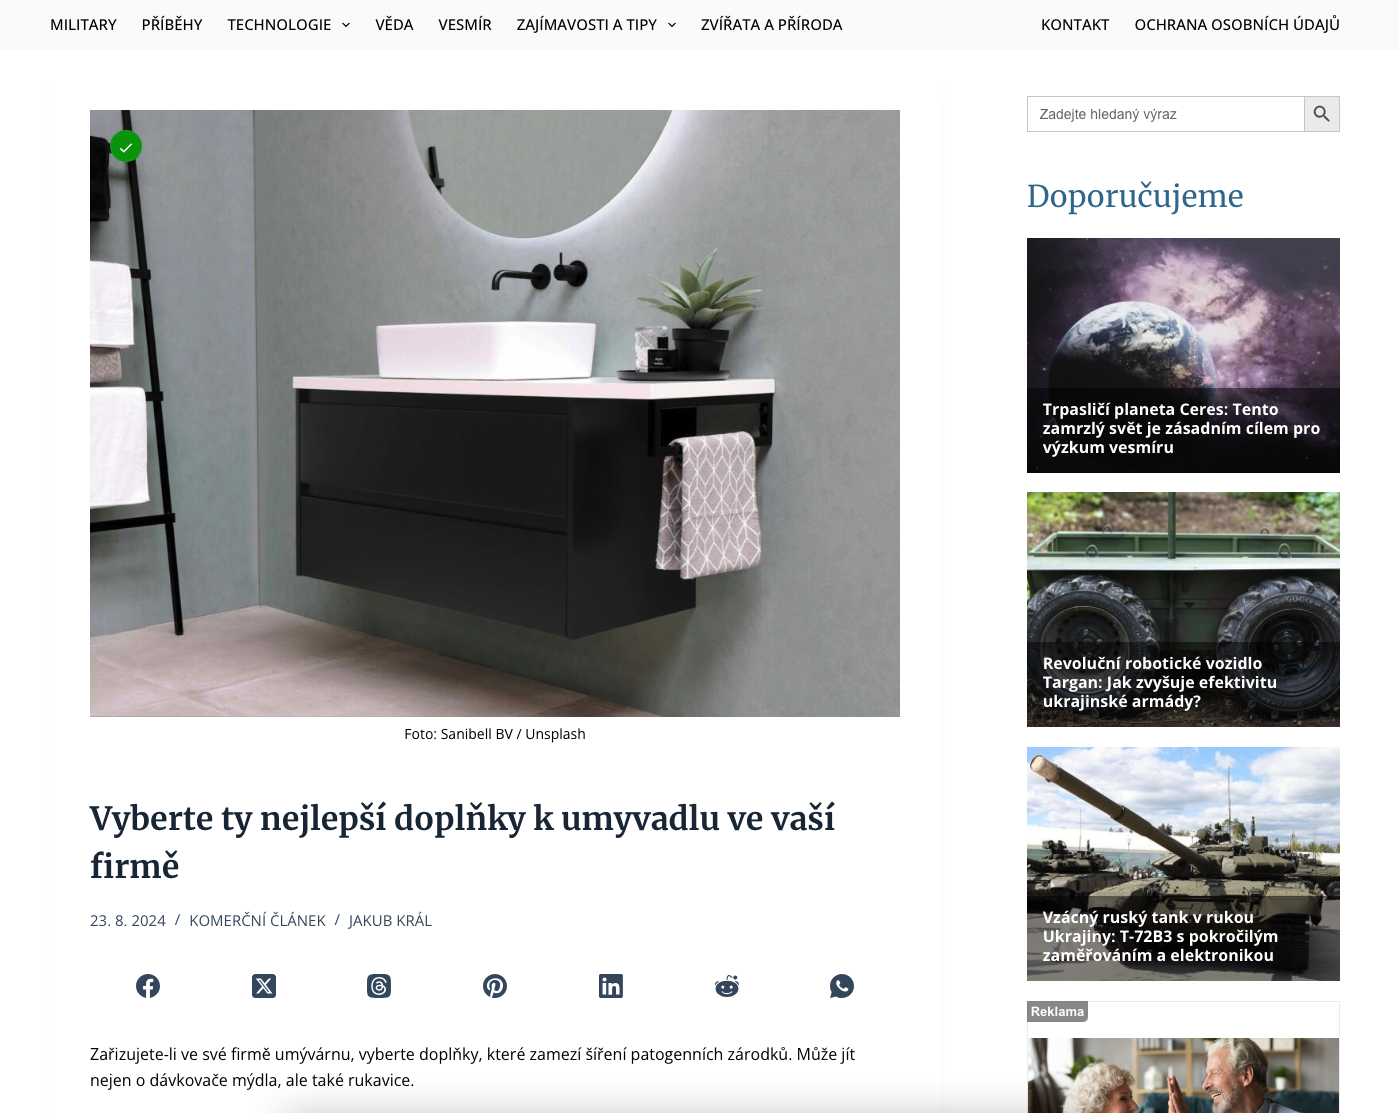Expand the Zajímavosti a tipy submenu arrow

tap(672, 25)
